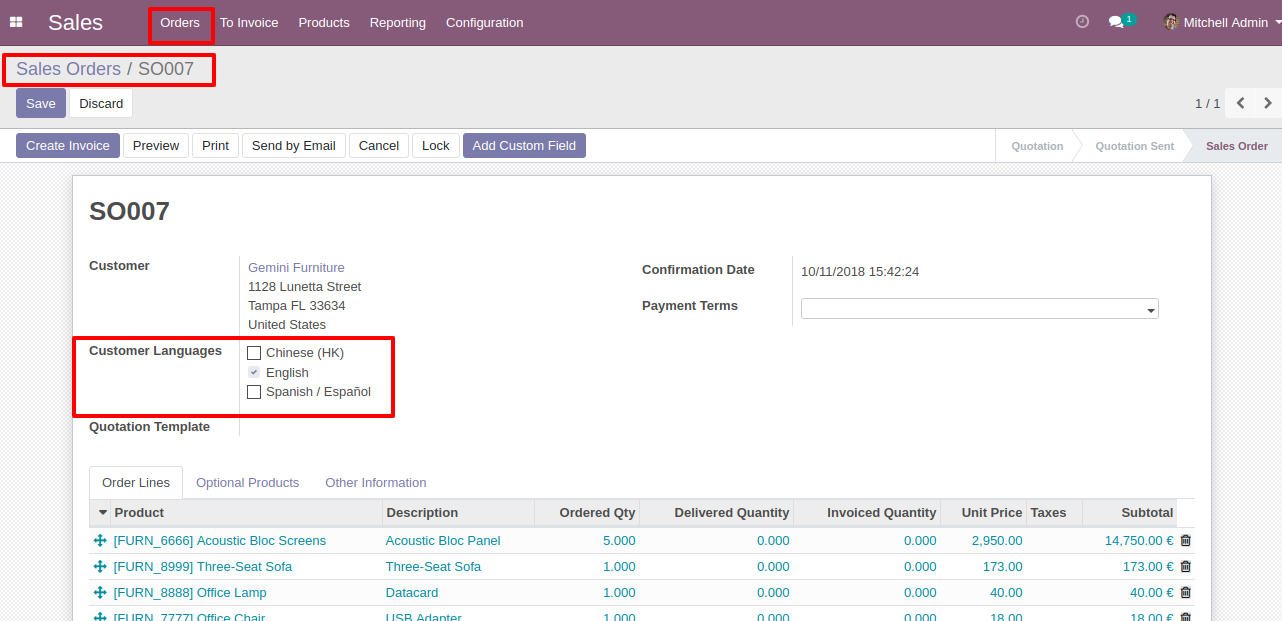This screenshot has height=621, width=1282.
Task: Click Mitchell Admin's avatar picture
Action: tap(1171, 22)
